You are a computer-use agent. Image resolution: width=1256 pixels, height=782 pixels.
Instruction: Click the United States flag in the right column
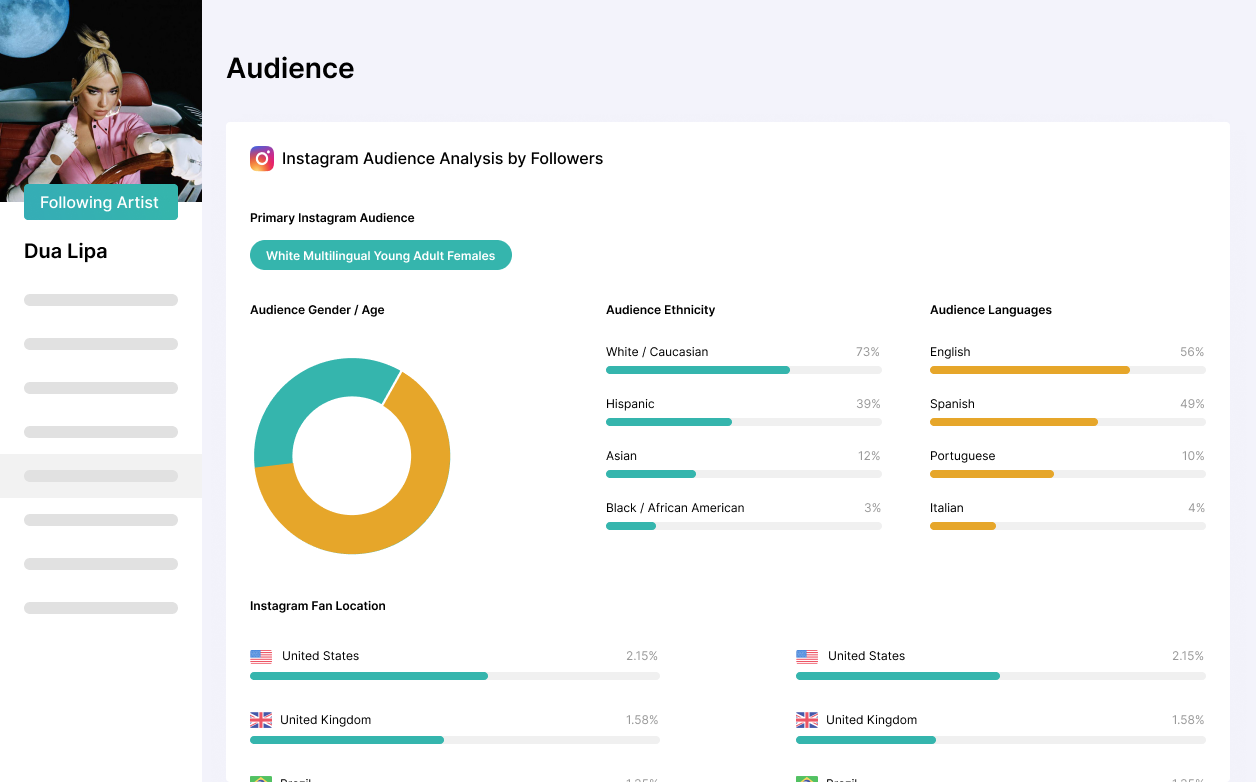(x=807, y=656)
